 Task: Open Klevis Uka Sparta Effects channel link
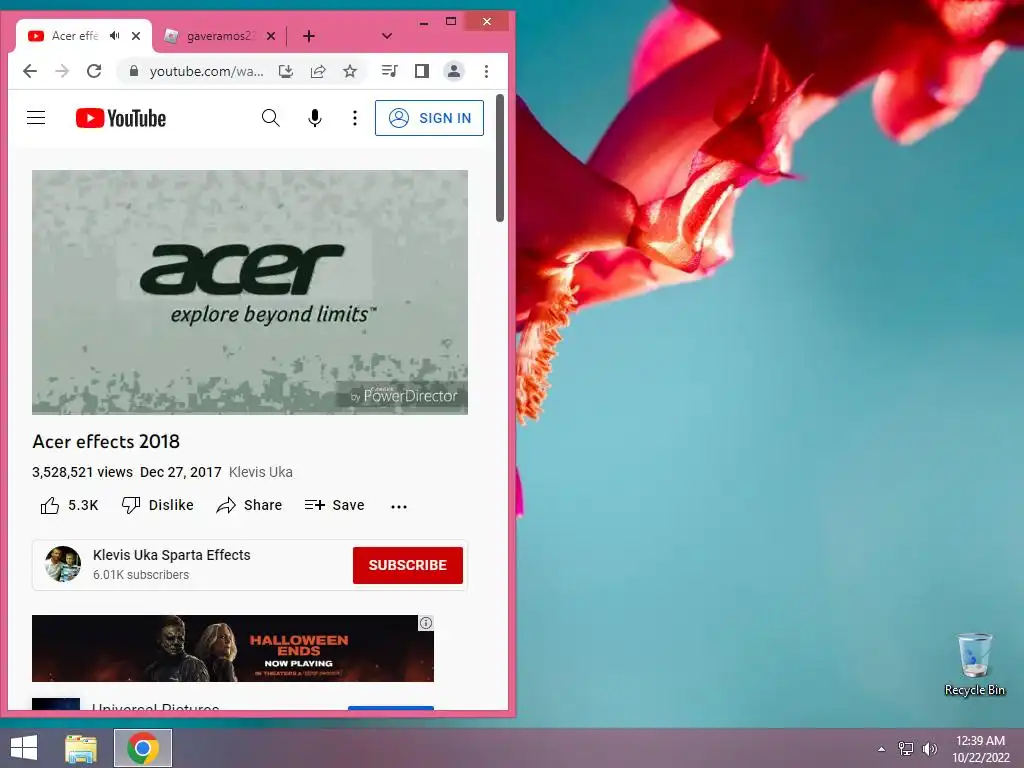172,555
